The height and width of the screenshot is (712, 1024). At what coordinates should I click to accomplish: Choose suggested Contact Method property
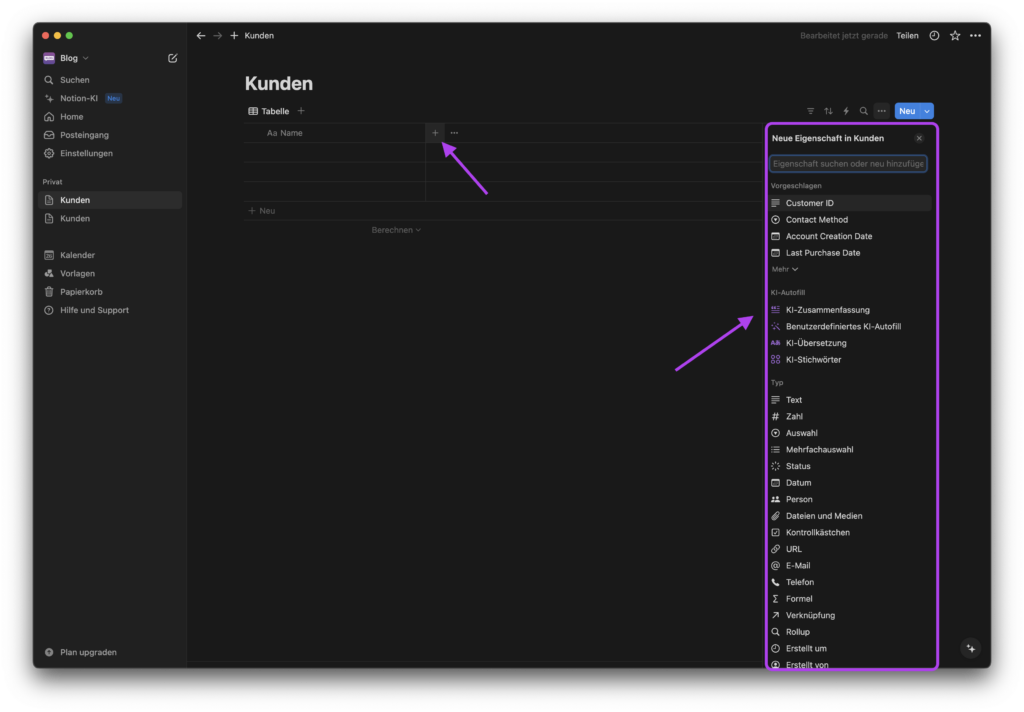(x=850, y=219)
